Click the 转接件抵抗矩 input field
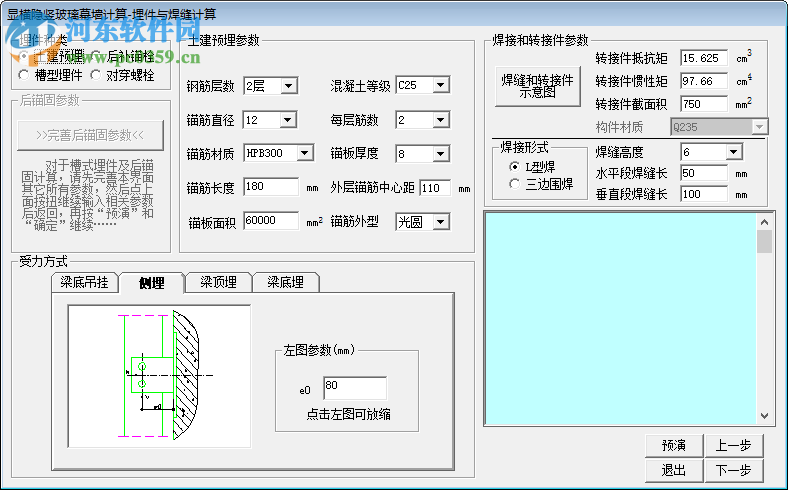The height and width of the screenshot is (490, 788). pyautogui.click(x=704, y=58)
